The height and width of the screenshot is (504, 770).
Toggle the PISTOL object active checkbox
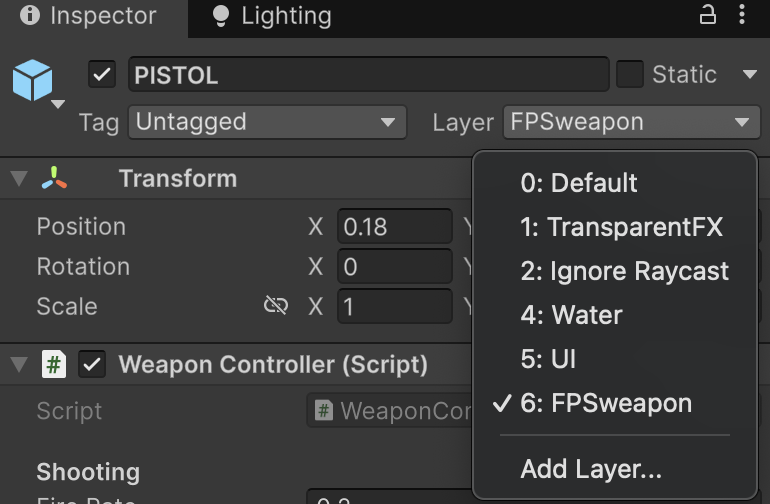102,75
